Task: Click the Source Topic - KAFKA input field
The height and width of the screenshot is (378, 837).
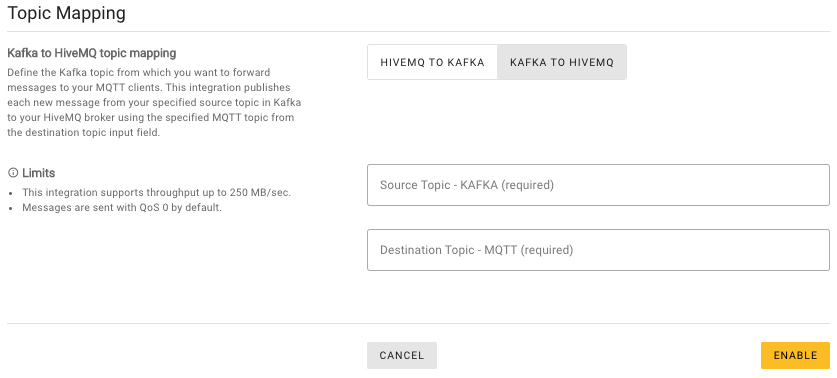Action: pos(598,185)
